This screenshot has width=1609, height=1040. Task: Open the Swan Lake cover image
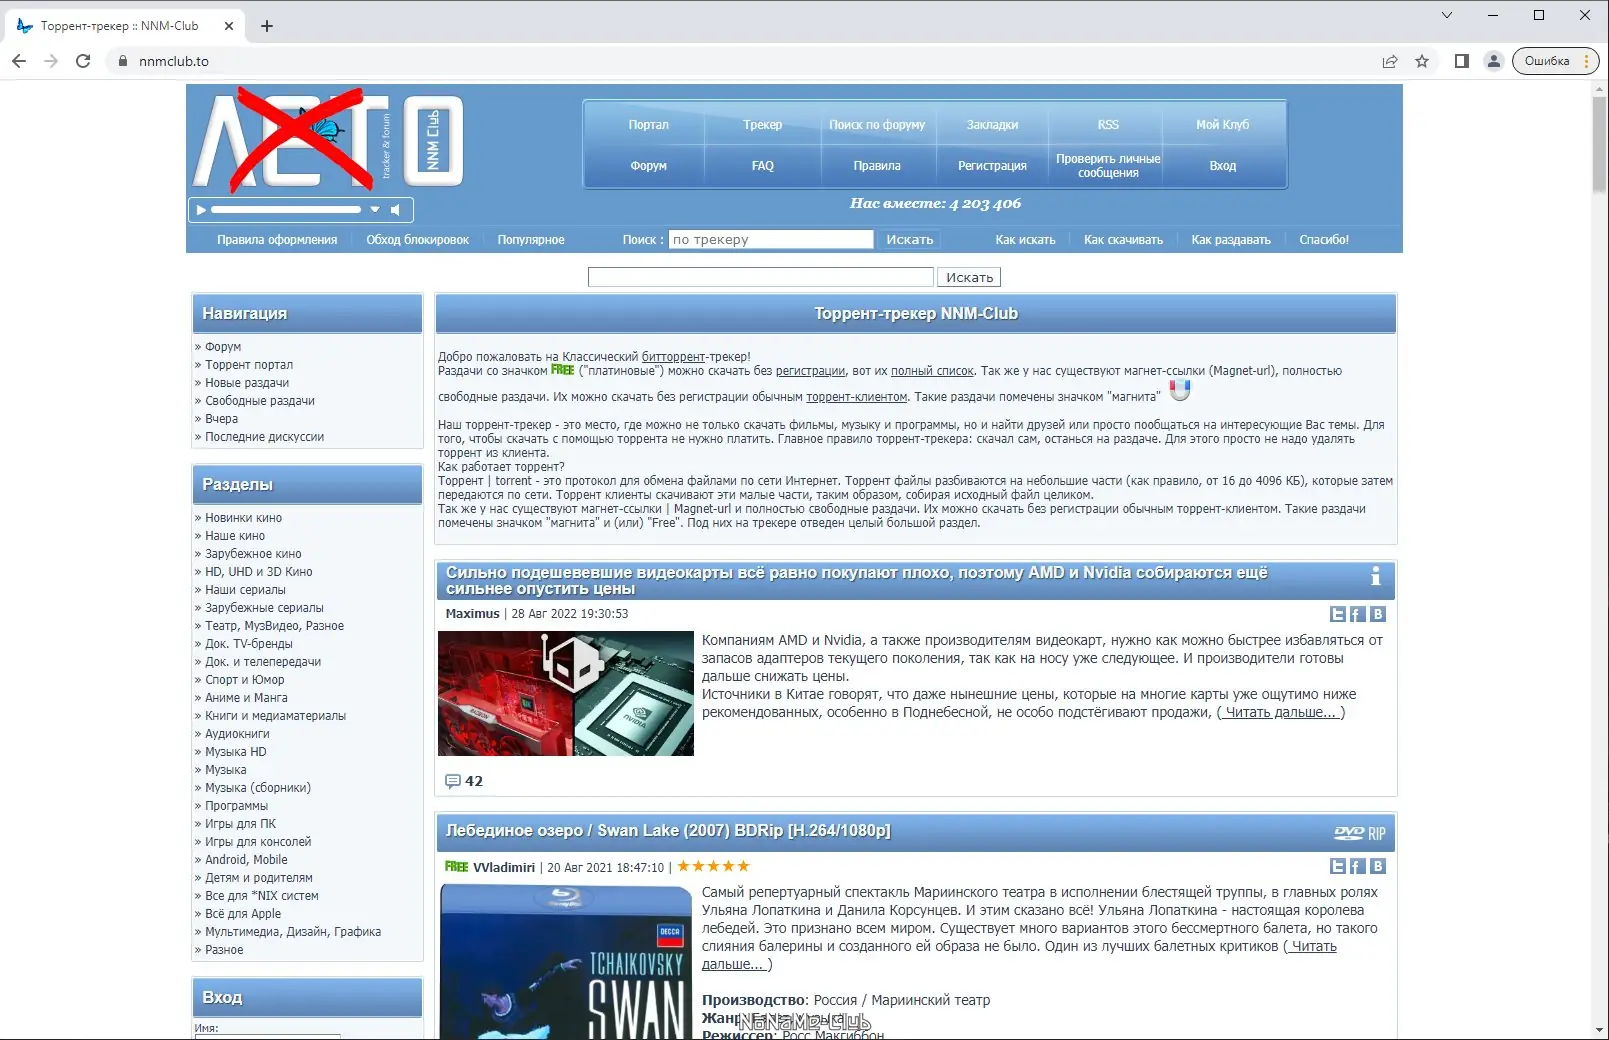point(566,962)
